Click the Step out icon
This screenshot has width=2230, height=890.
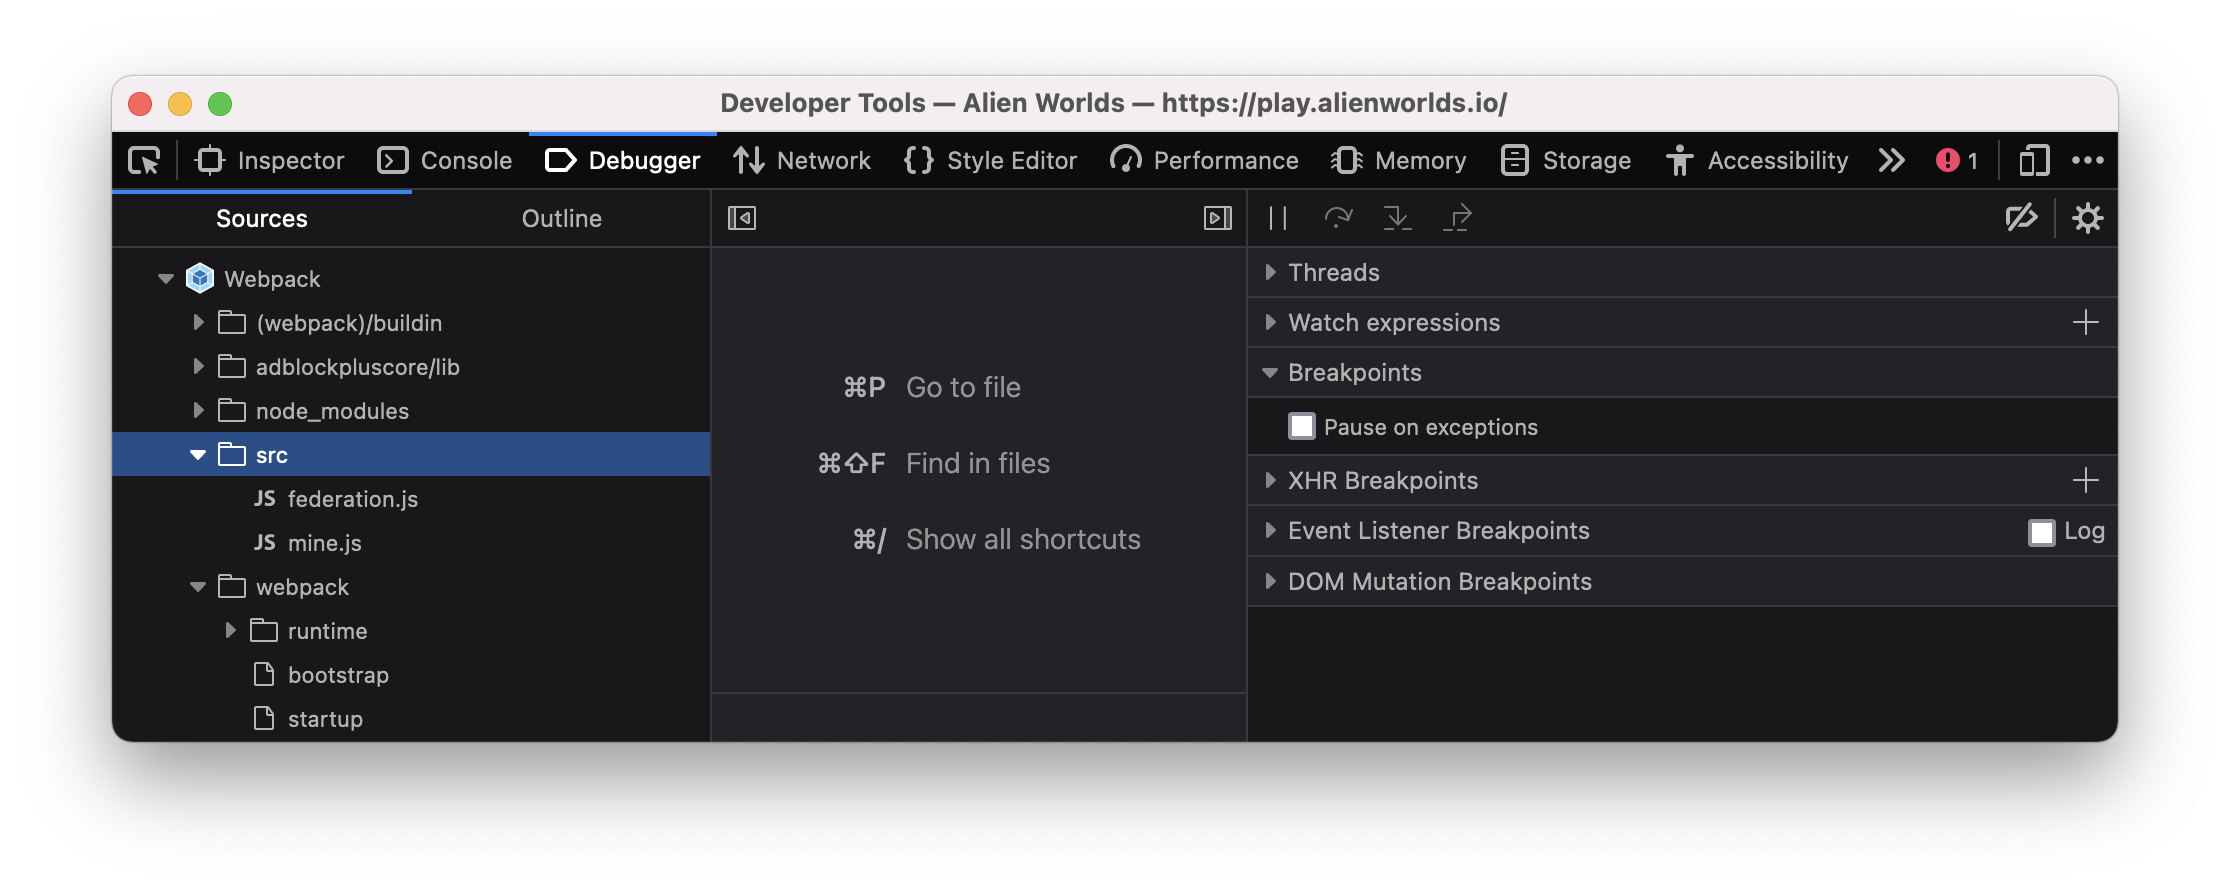(x=1457, y=218)
